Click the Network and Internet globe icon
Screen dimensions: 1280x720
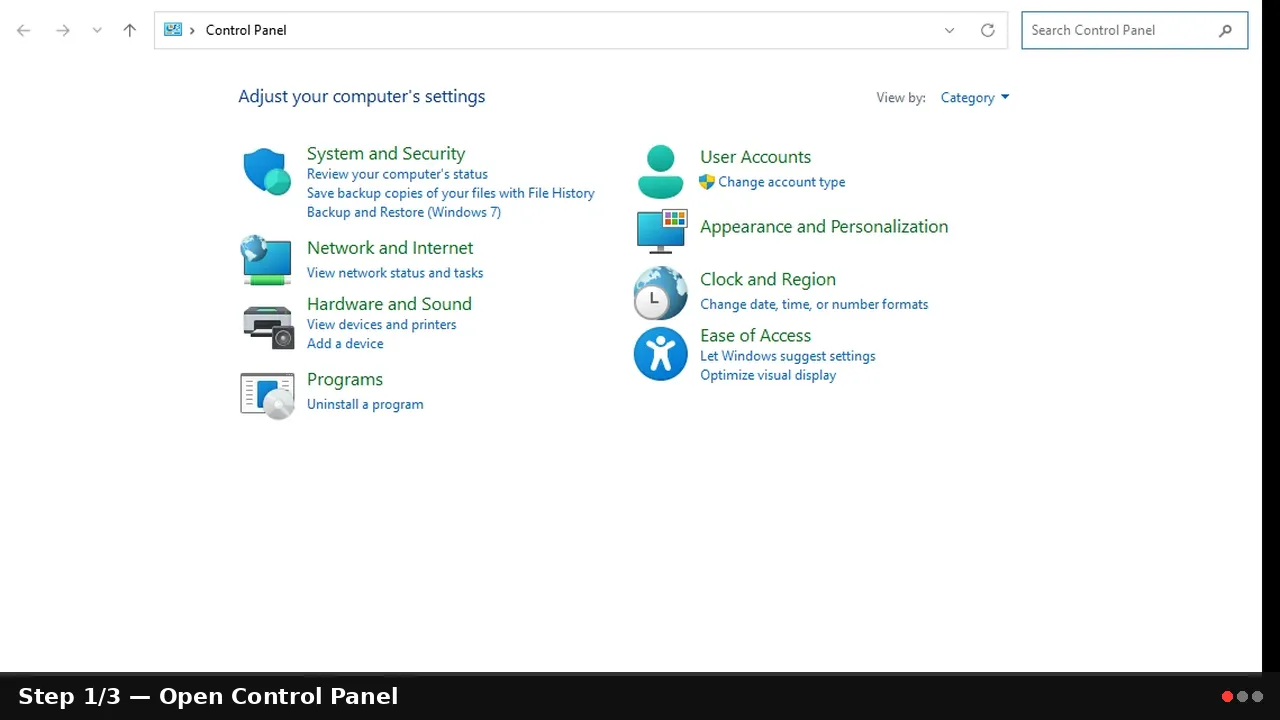point(266,260)
